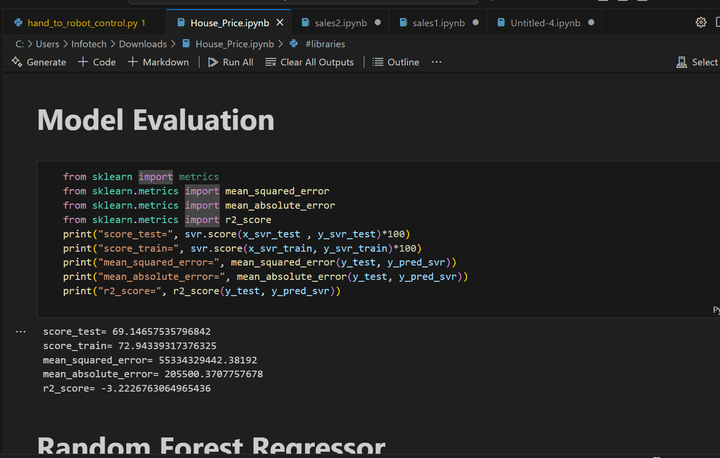Screen dimensions: 720x458
Task: Click print r2_score code line
Action: (202, 291)
